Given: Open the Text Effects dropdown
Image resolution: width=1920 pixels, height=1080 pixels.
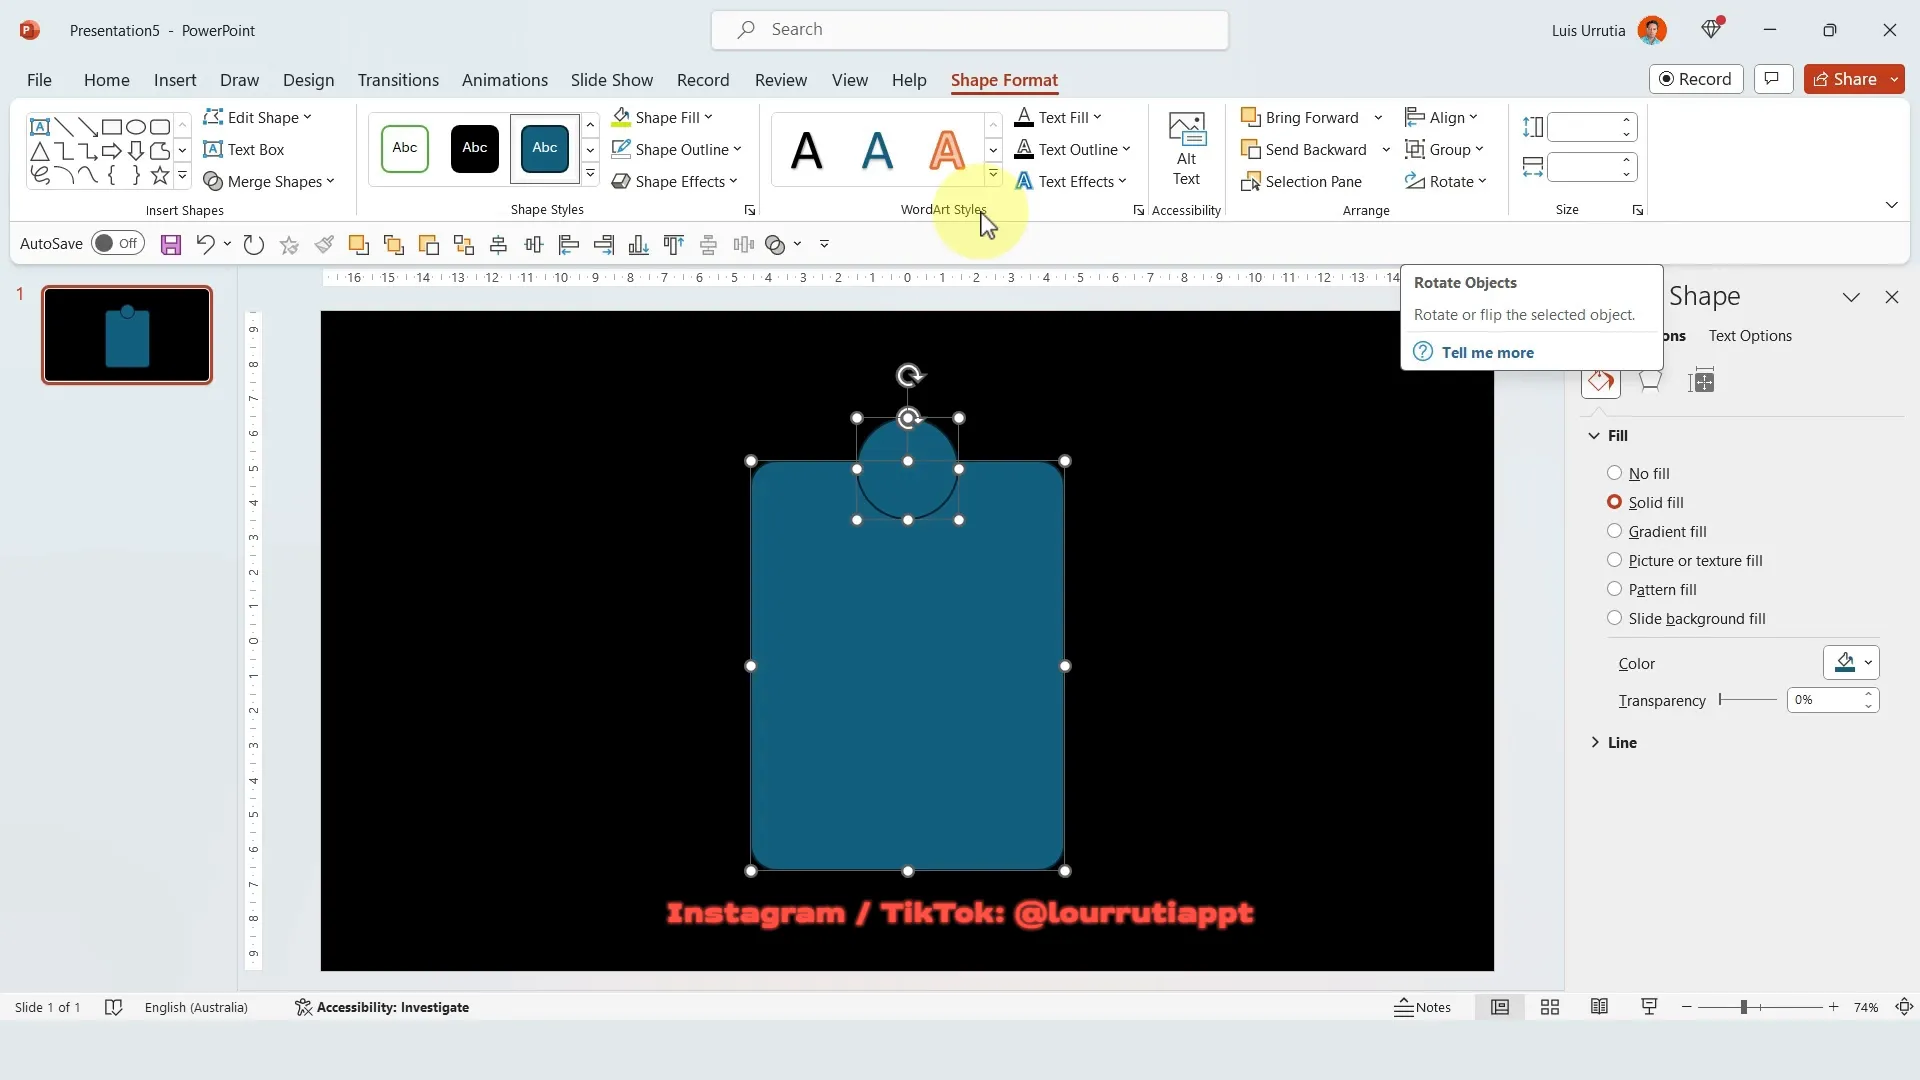Looking at the screenshot, I should 1071,181.
